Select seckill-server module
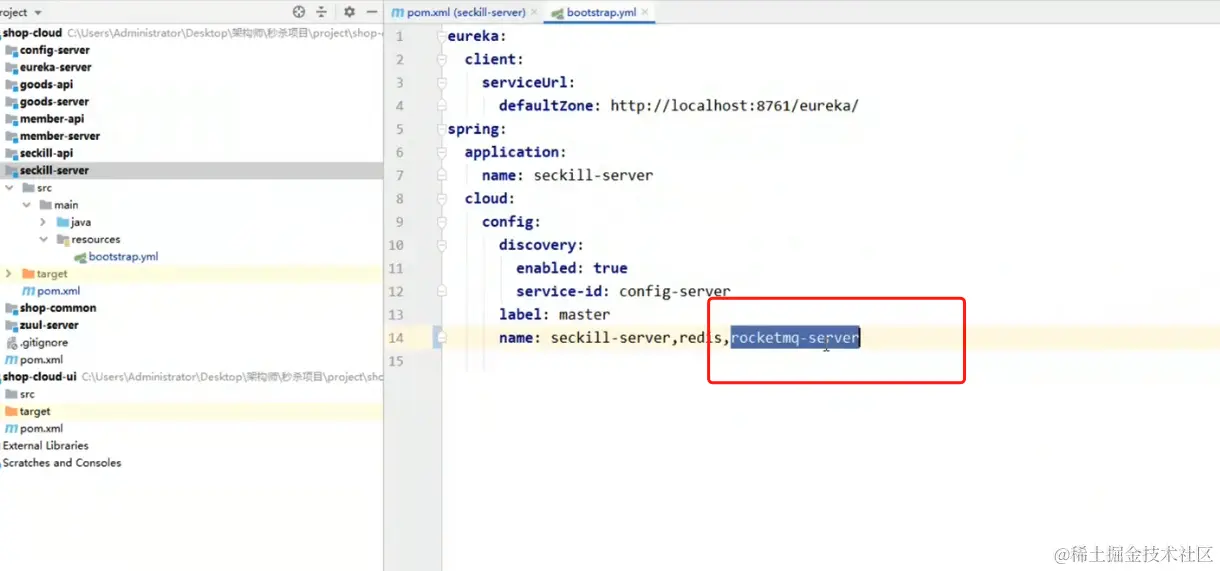Viewport: 1220px width, 571px height. click(x=54, y=170)
